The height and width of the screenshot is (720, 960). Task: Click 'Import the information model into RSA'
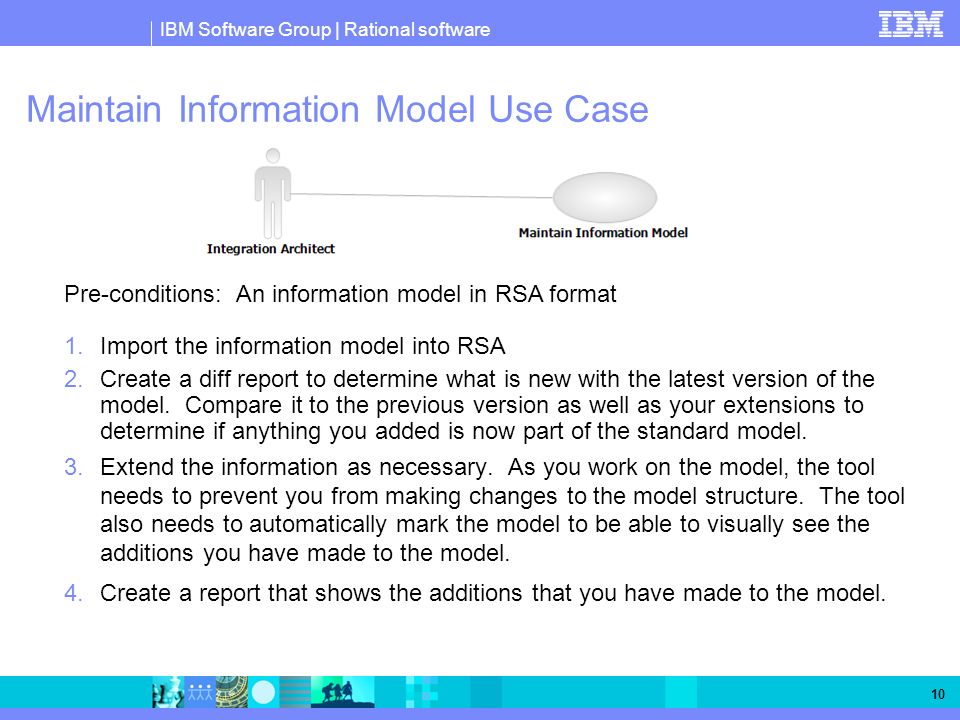[302, 347]
